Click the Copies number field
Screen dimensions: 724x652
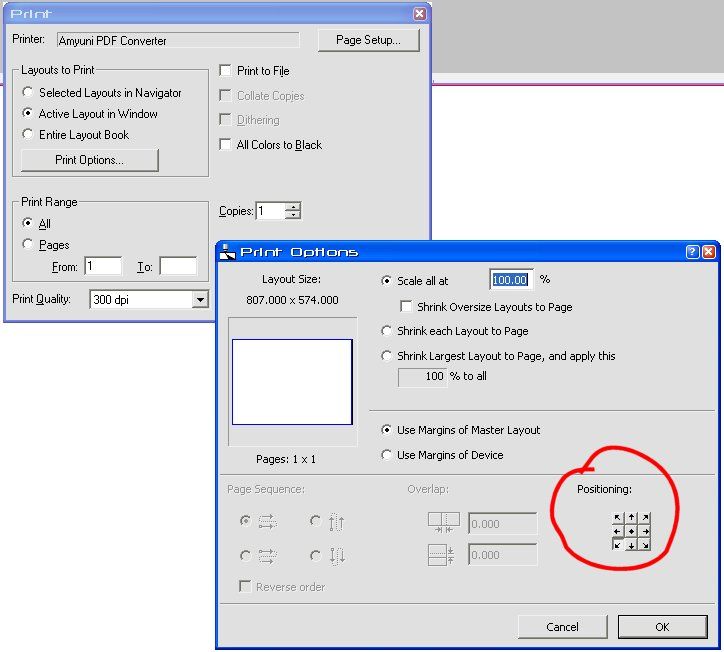271,211
